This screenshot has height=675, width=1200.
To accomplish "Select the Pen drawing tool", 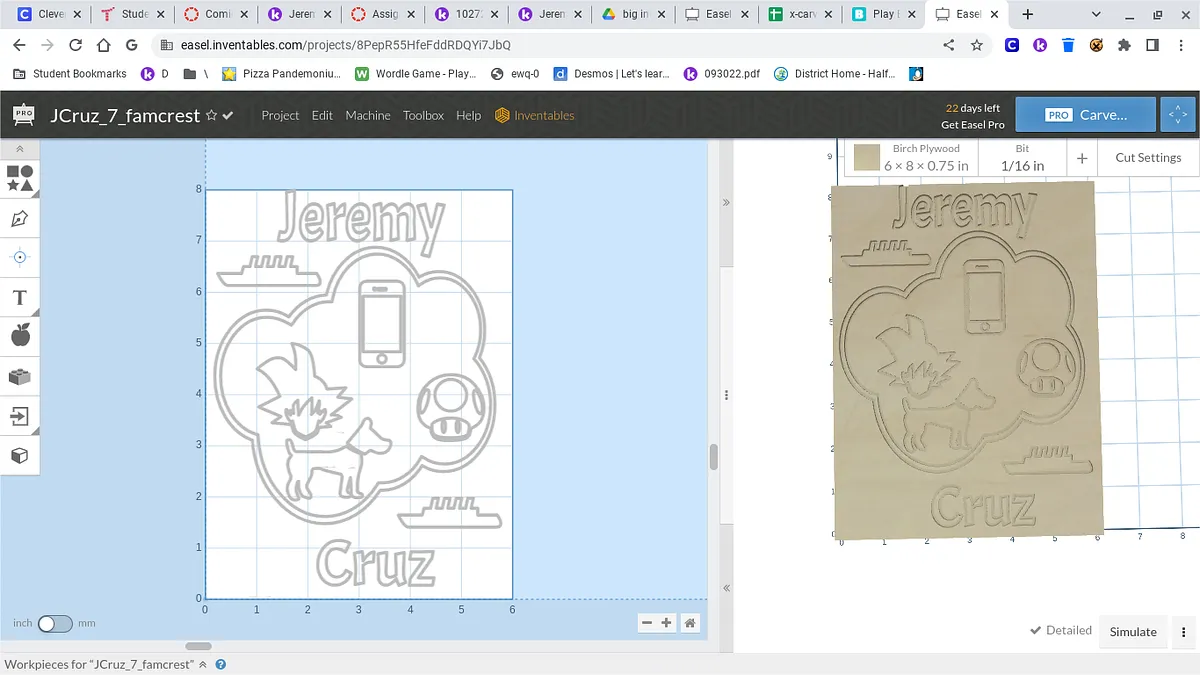I will (20, 219).
